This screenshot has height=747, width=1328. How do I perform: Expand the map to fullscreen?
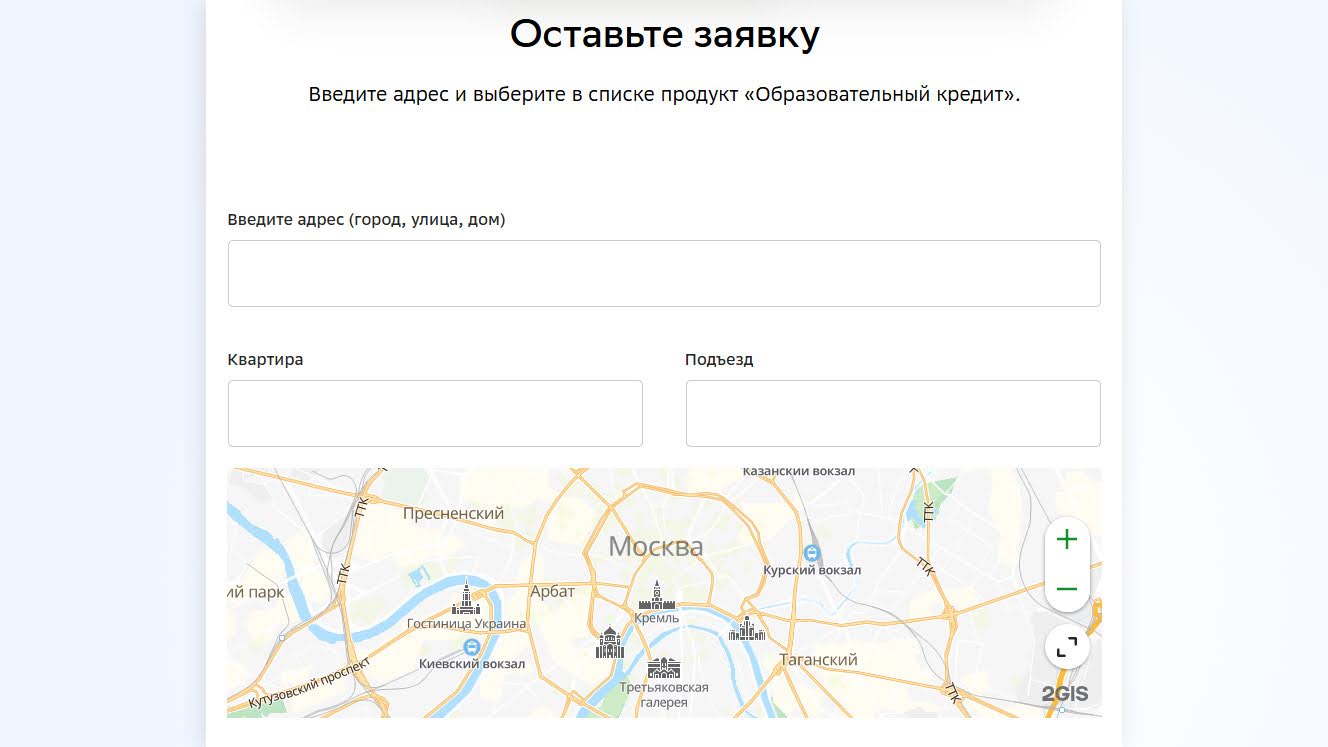(1067, 648)
